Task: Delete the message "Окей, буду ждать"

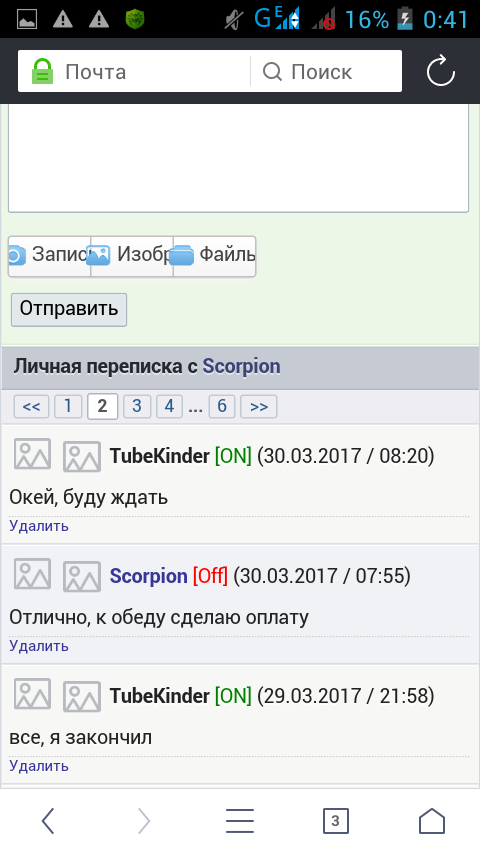Action: point(39,526)
